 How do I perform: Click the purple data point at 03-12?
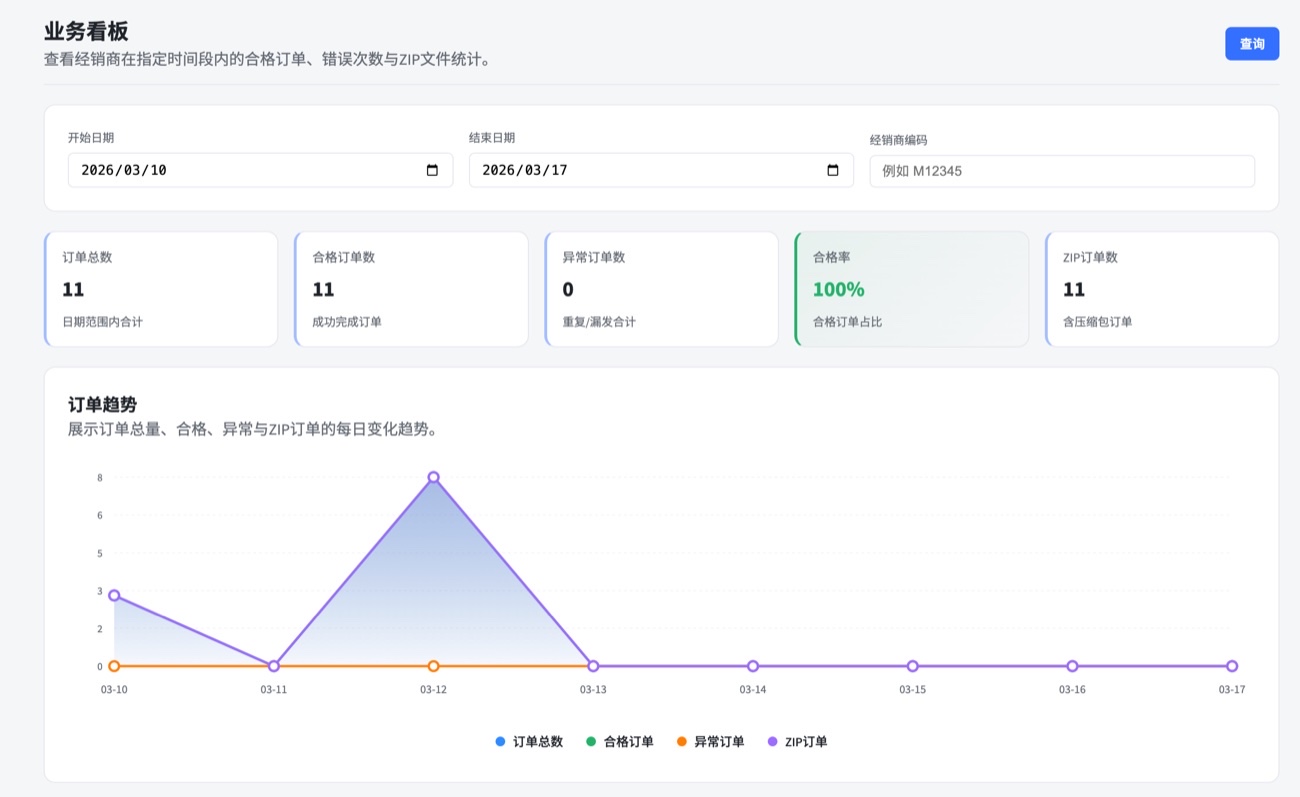point(433,477)
